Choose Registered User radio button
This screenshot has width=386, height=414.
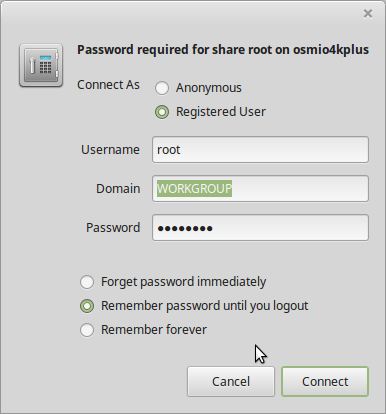pyautogui.click(x=162, y=112)
